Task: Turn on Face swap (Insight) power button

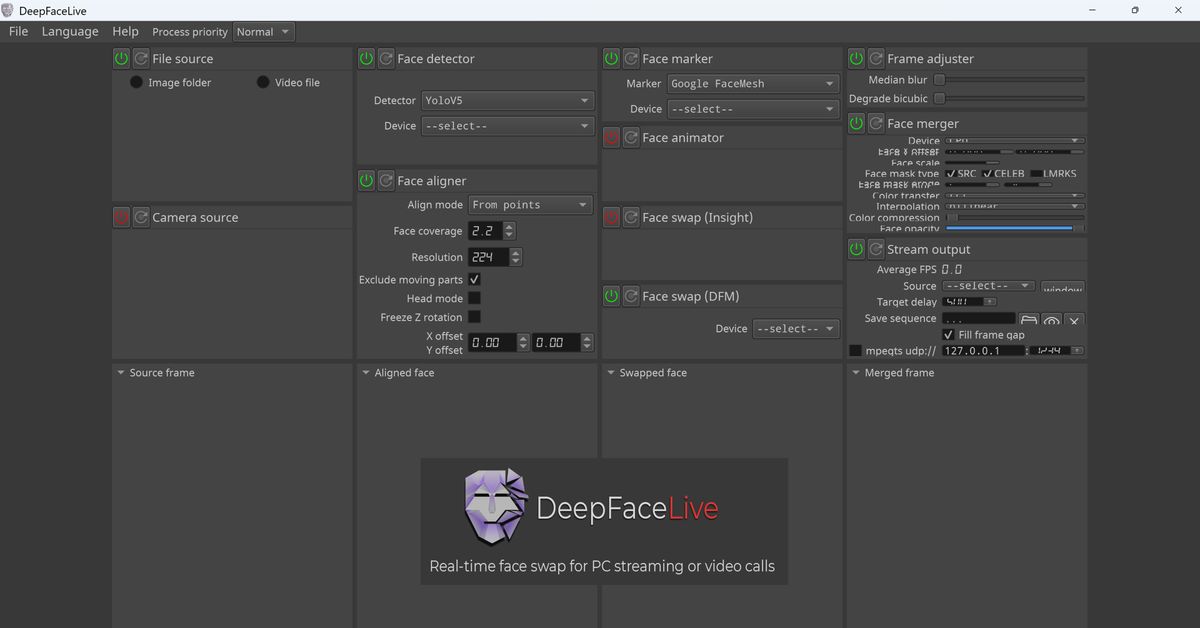Action: coord(611,217)
